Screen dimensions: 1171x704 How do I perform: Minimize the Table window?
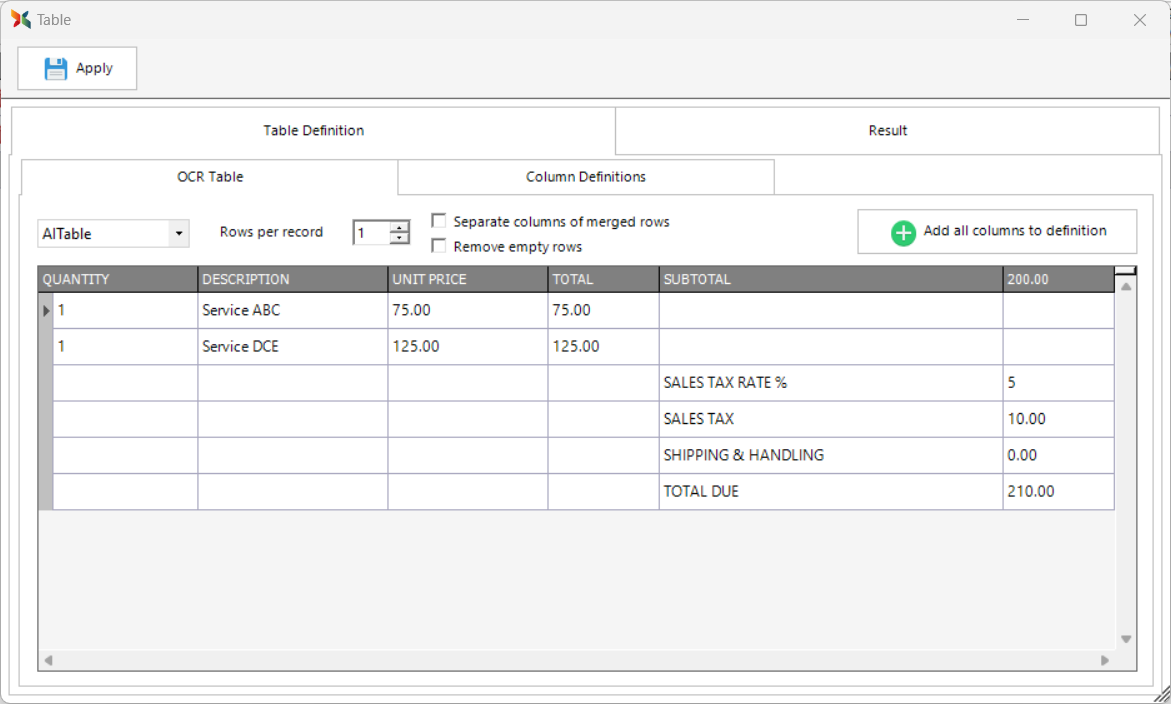[x=1023, y=20]
